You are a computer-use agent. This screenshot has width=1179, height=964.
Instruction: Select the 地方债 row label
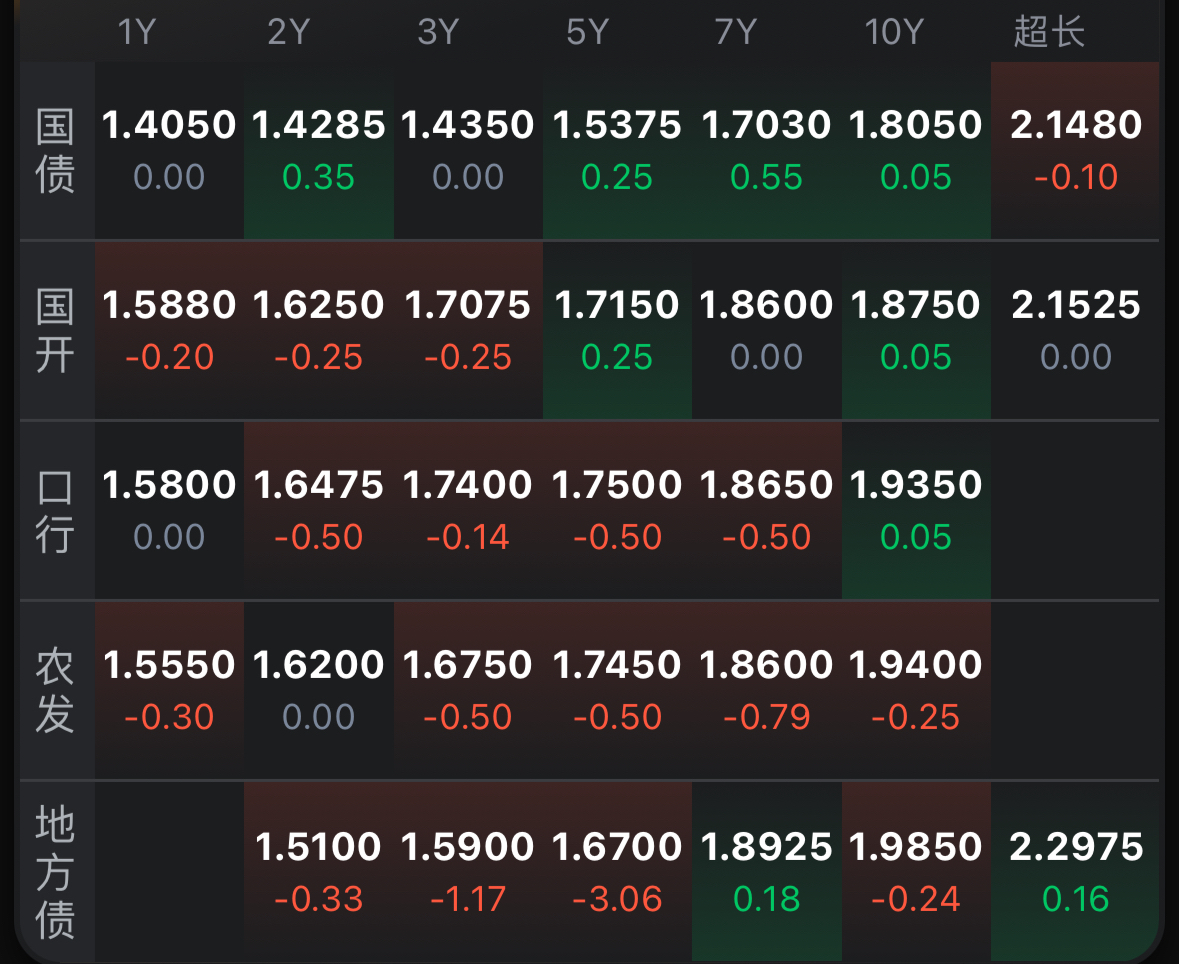(x=55, y=872)
